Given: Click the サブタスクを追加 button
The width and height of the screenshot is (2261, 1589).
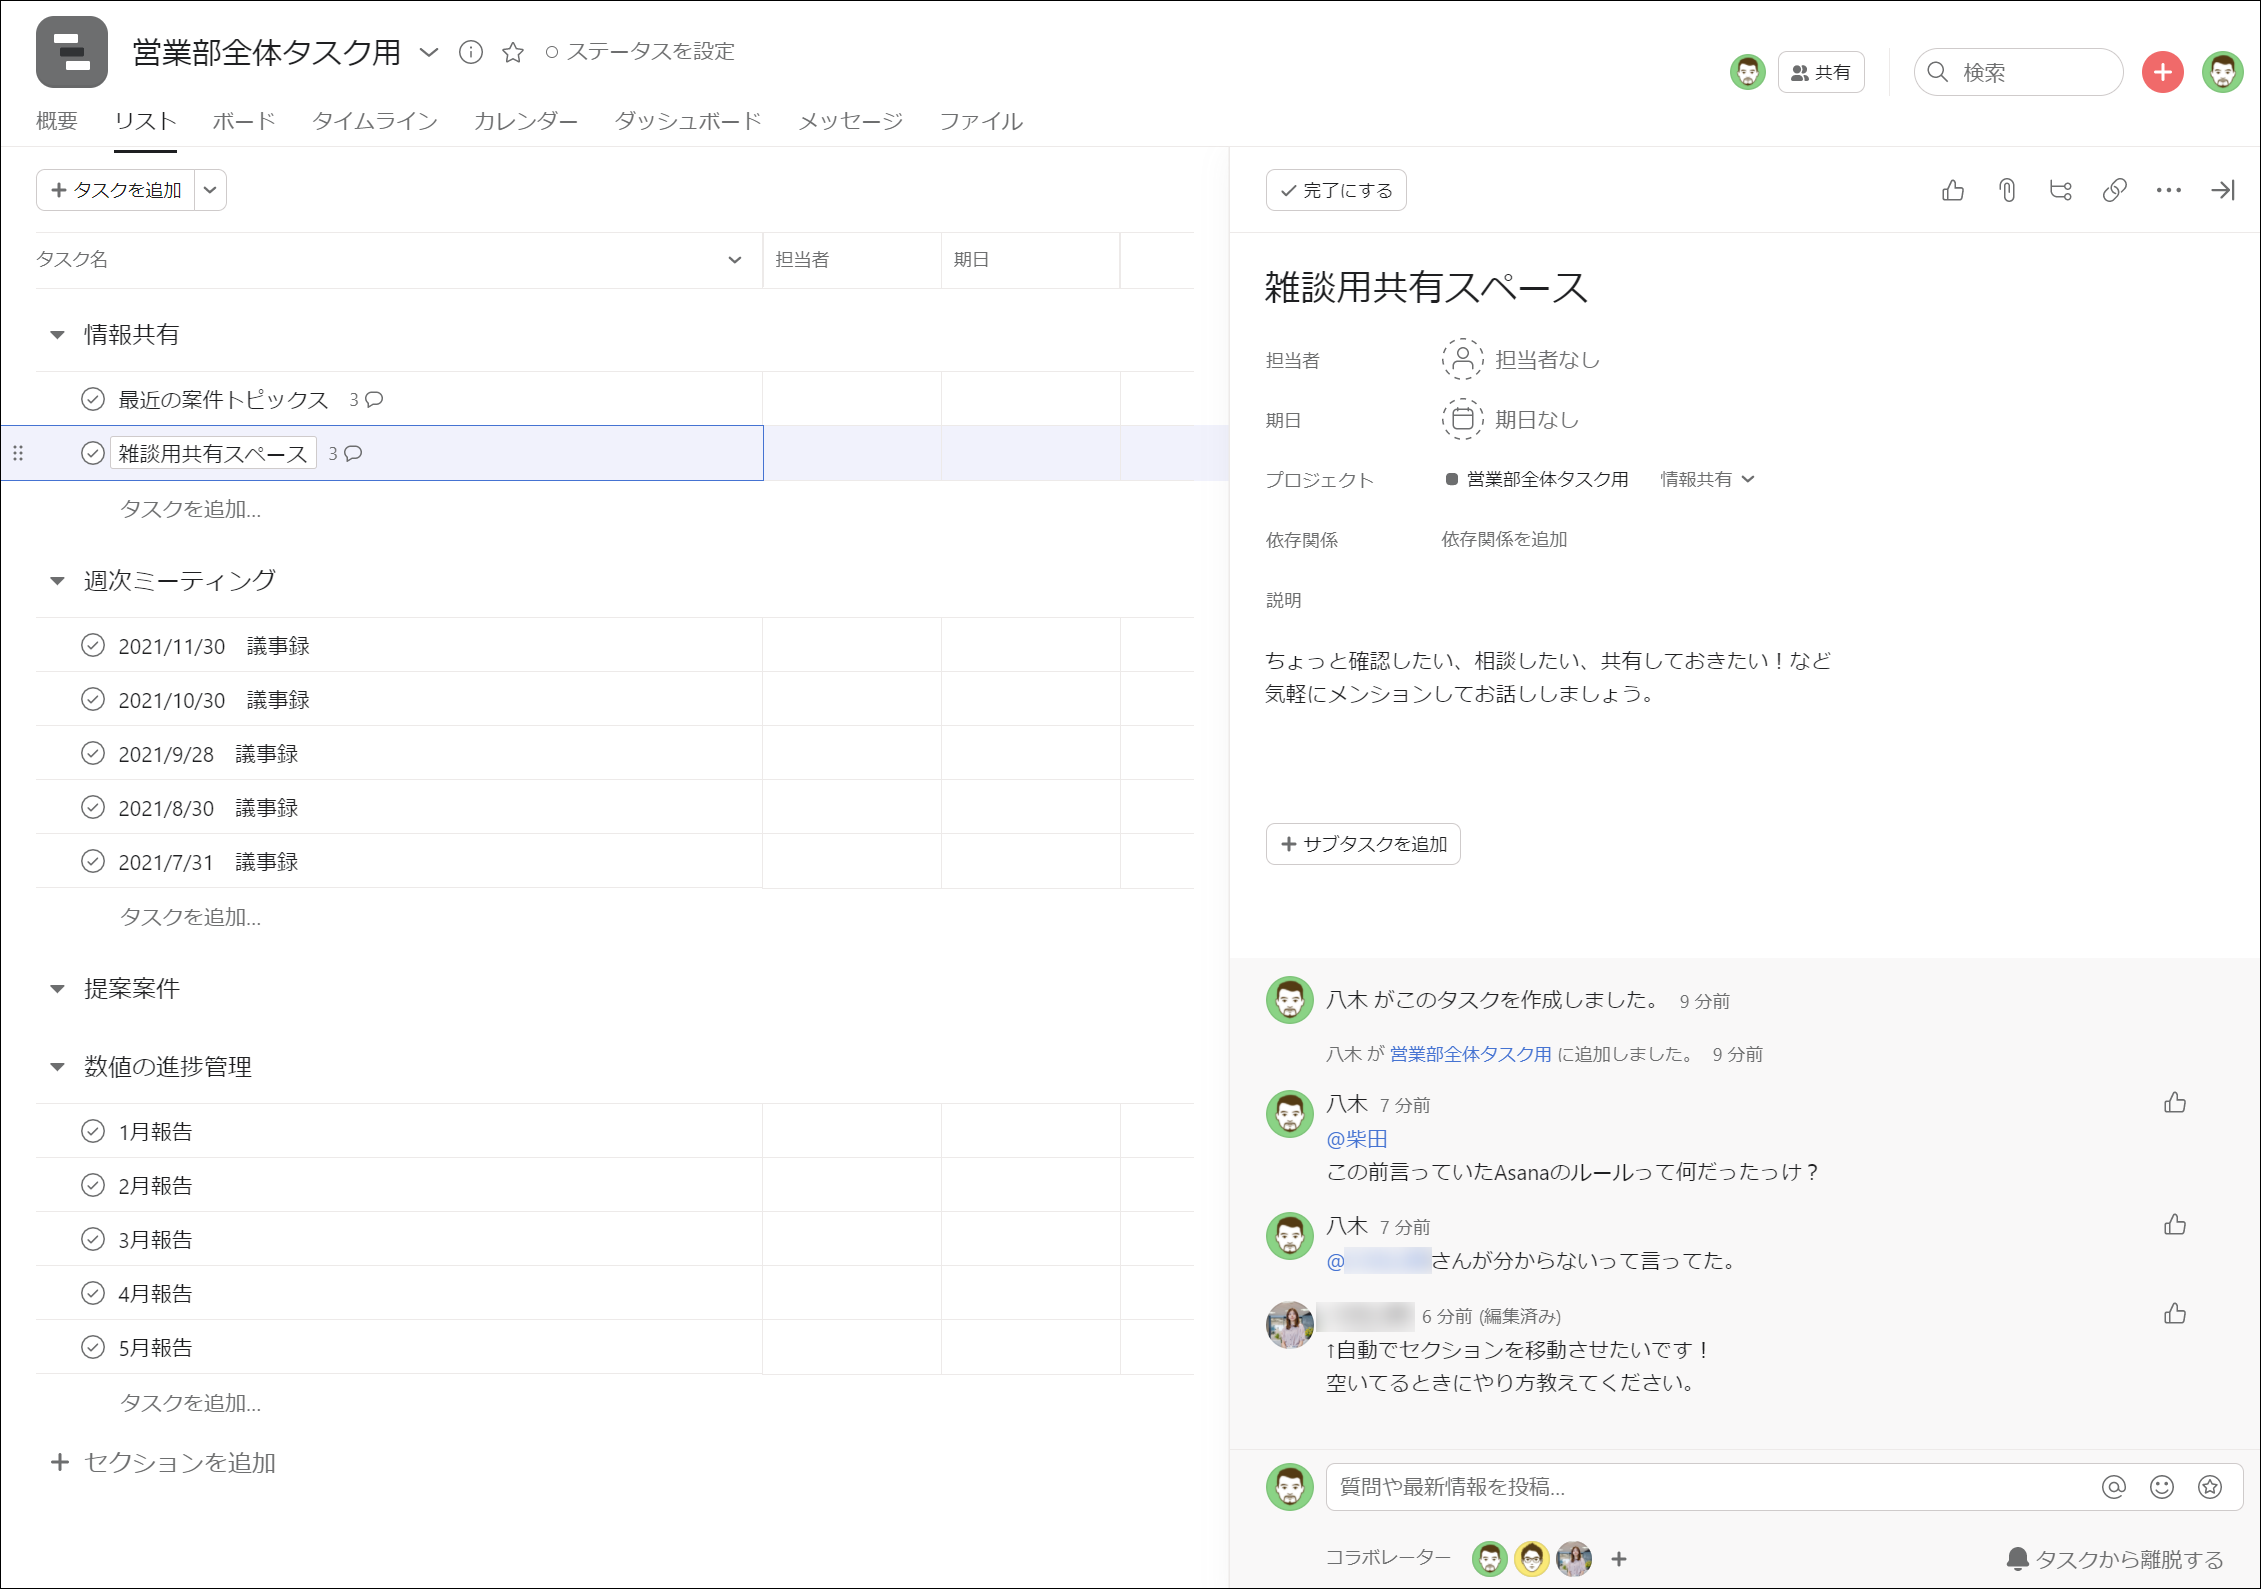Looking at the screenshot, I should click(x=1363, y=844).
